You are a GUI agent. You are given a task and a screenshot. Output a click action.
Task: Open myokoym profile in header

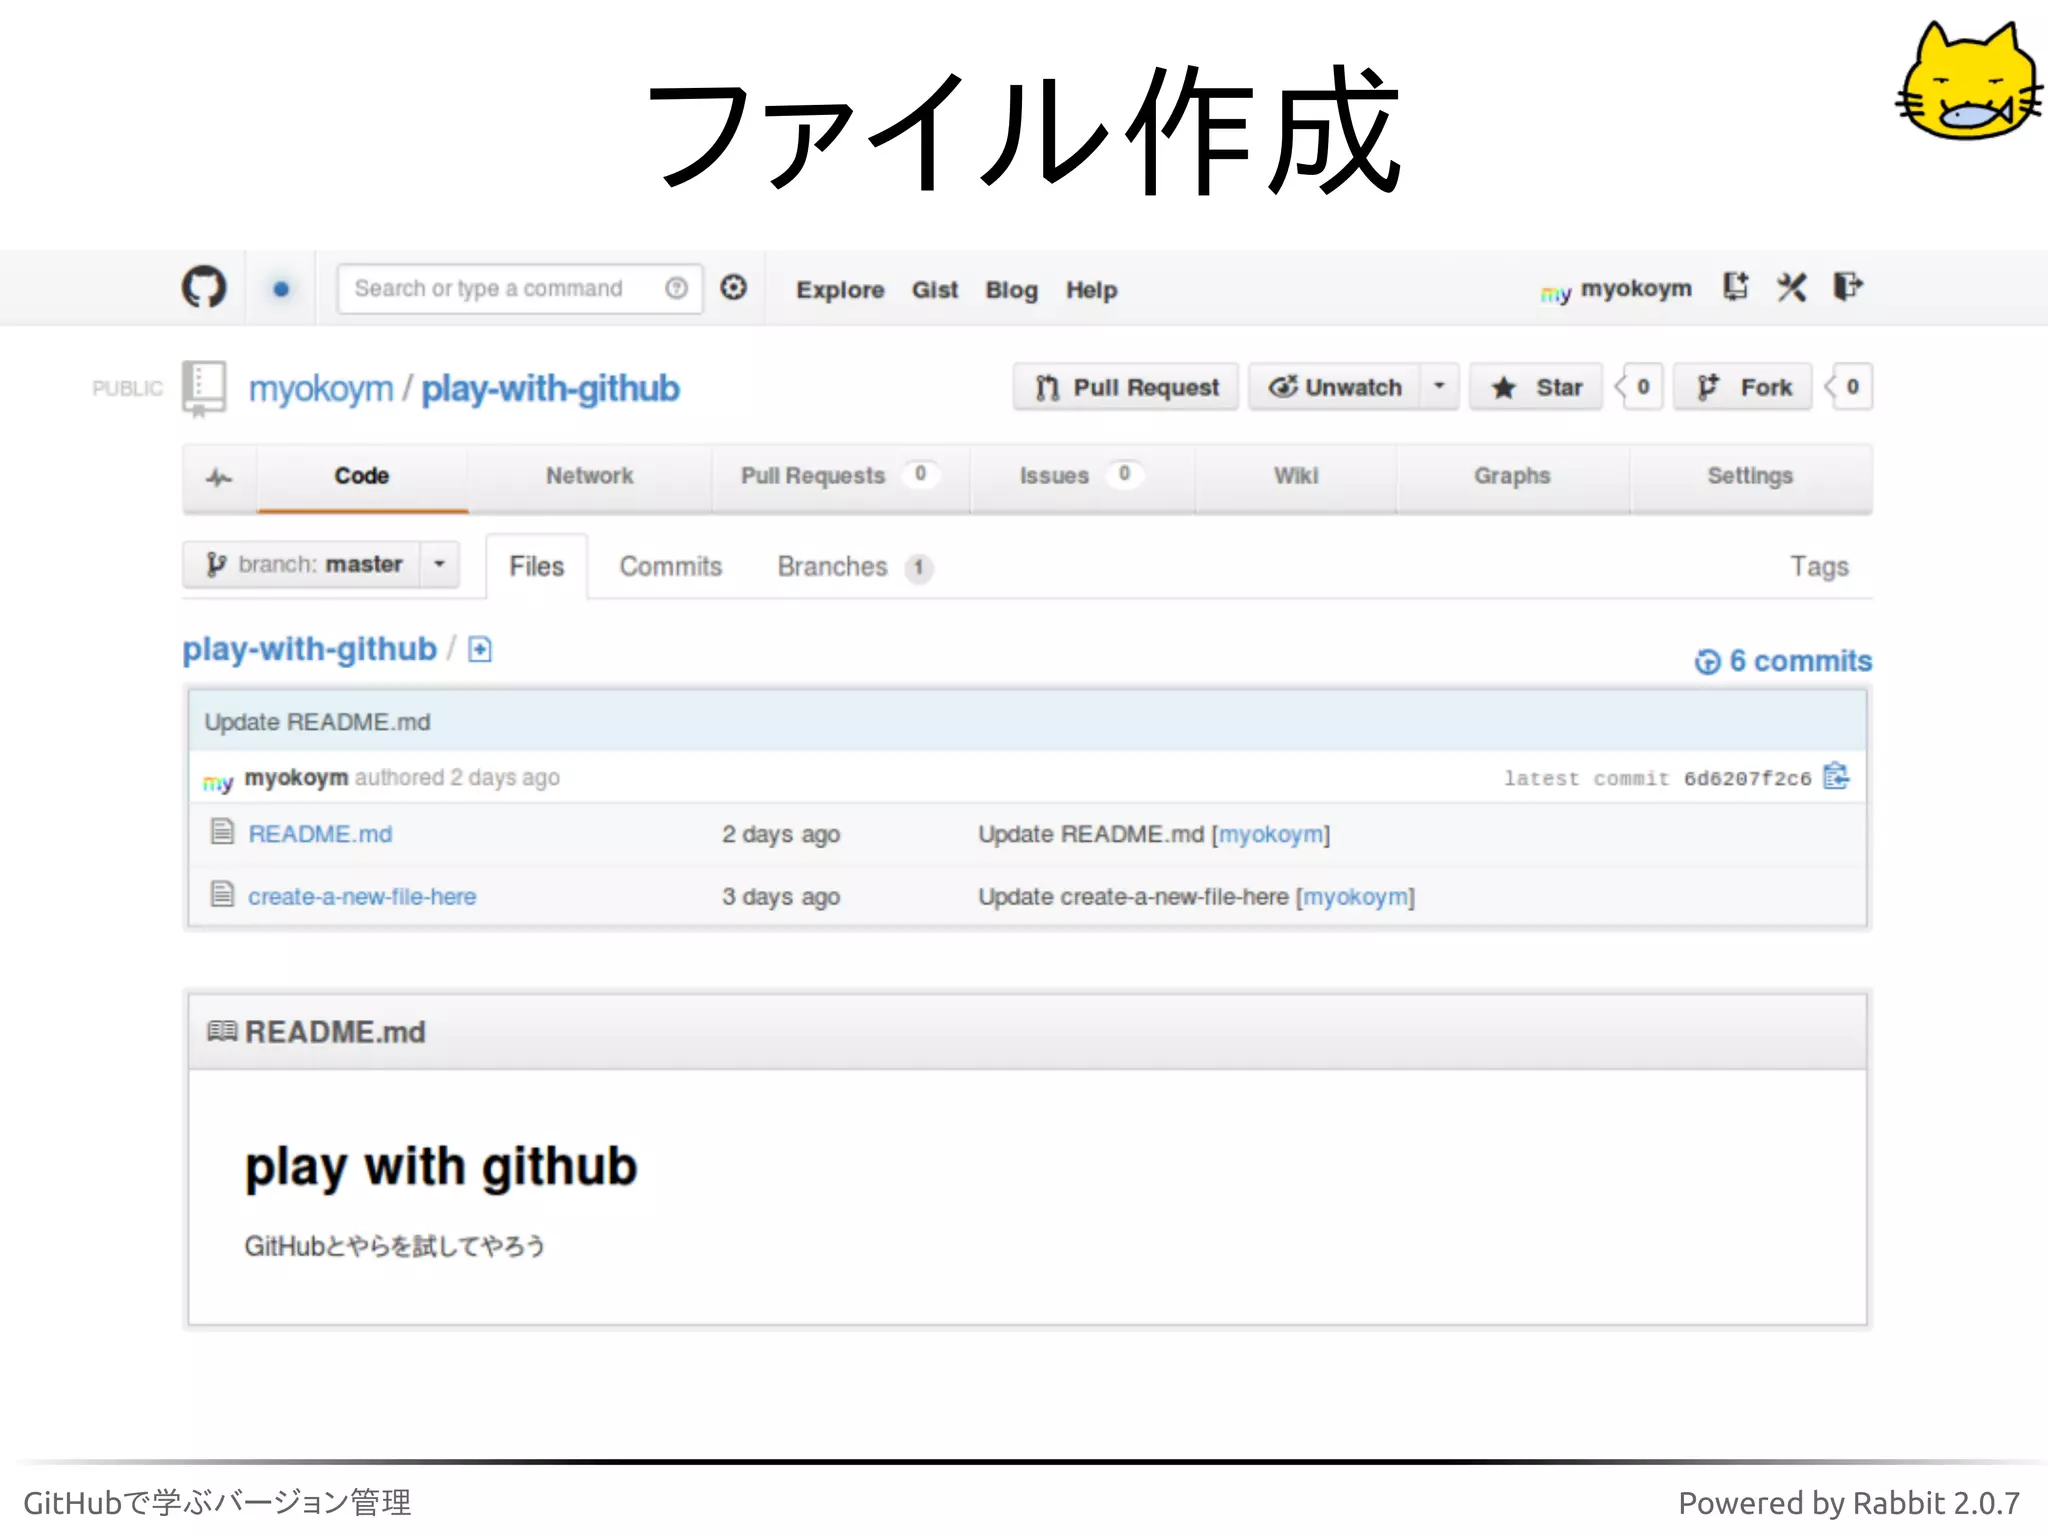click(x=1616, y=290)
